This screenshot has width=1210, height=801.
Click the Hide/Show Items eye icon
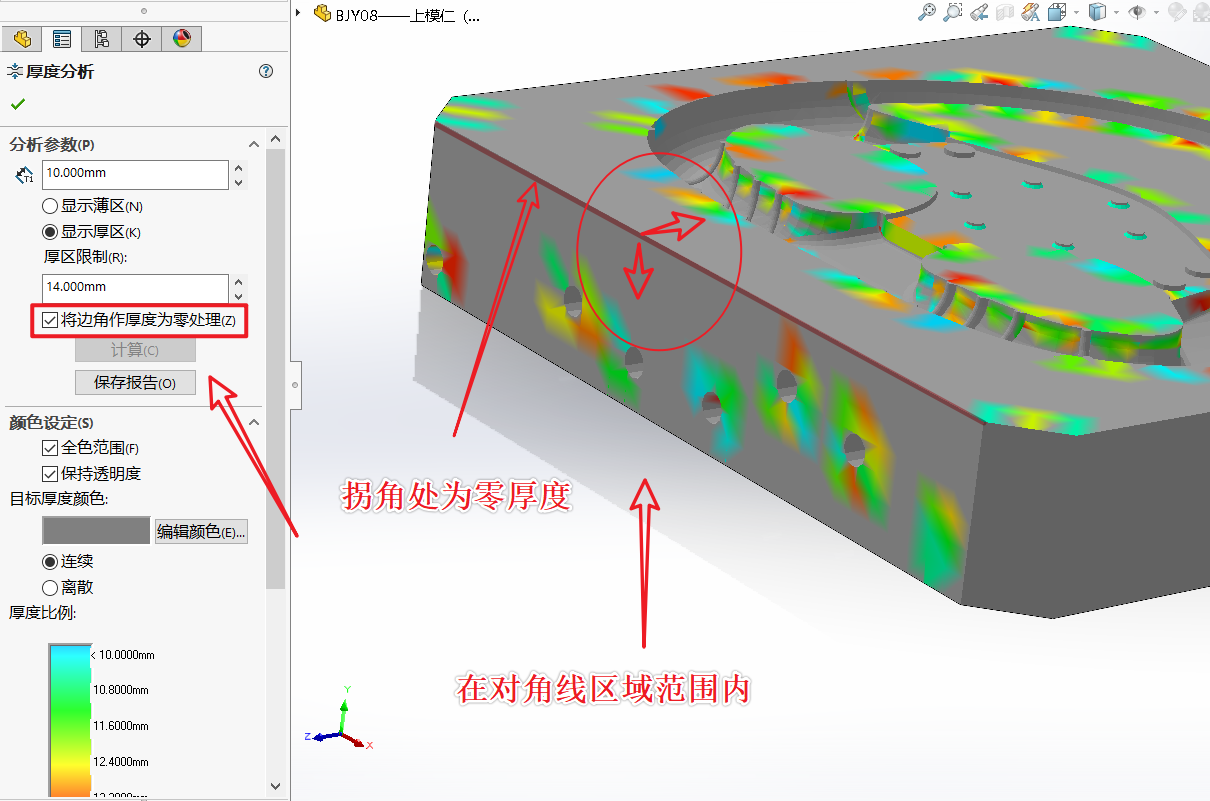tap(1137, 12)
